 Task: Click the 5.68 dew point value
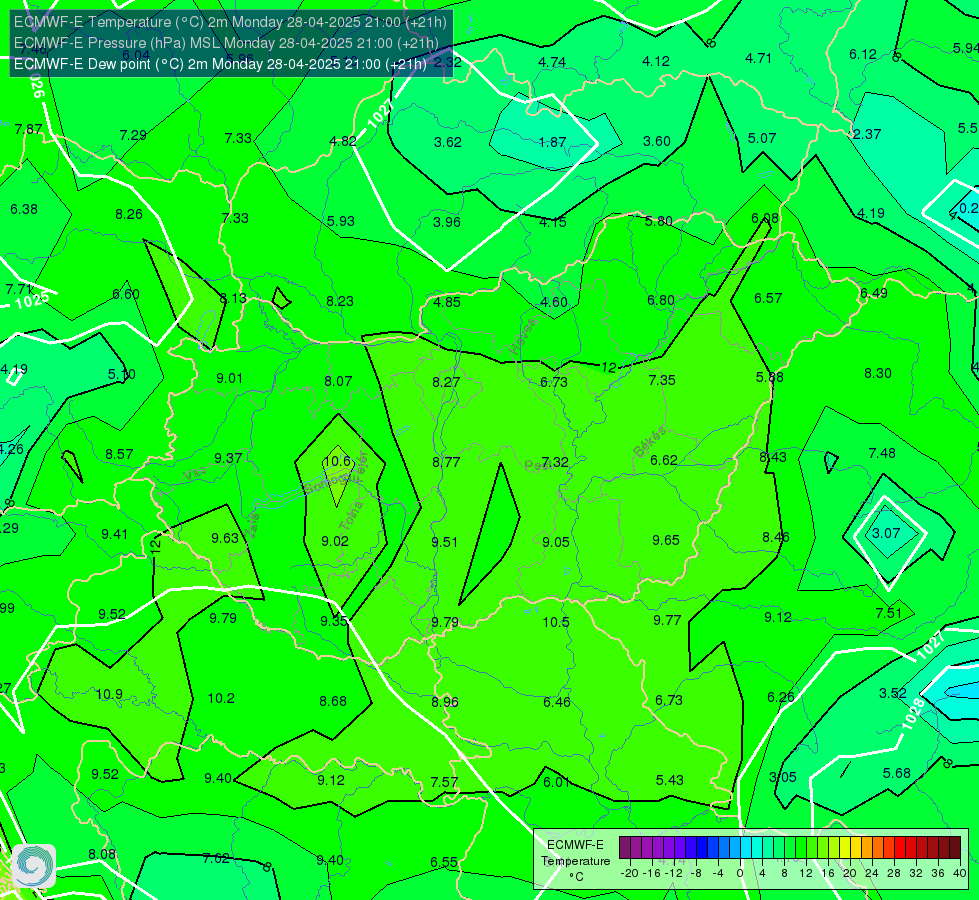click(x=897, y=773)
